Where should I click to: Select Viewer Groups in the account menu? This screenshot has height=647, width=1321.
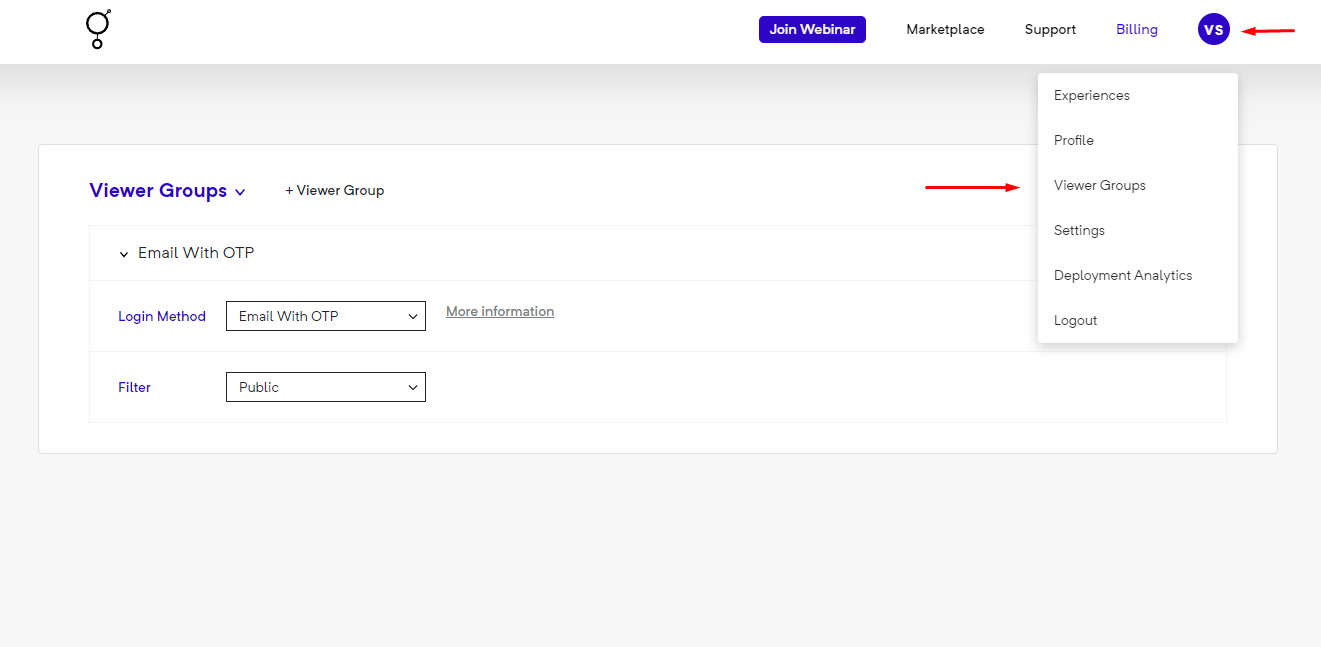point(1099,185)
